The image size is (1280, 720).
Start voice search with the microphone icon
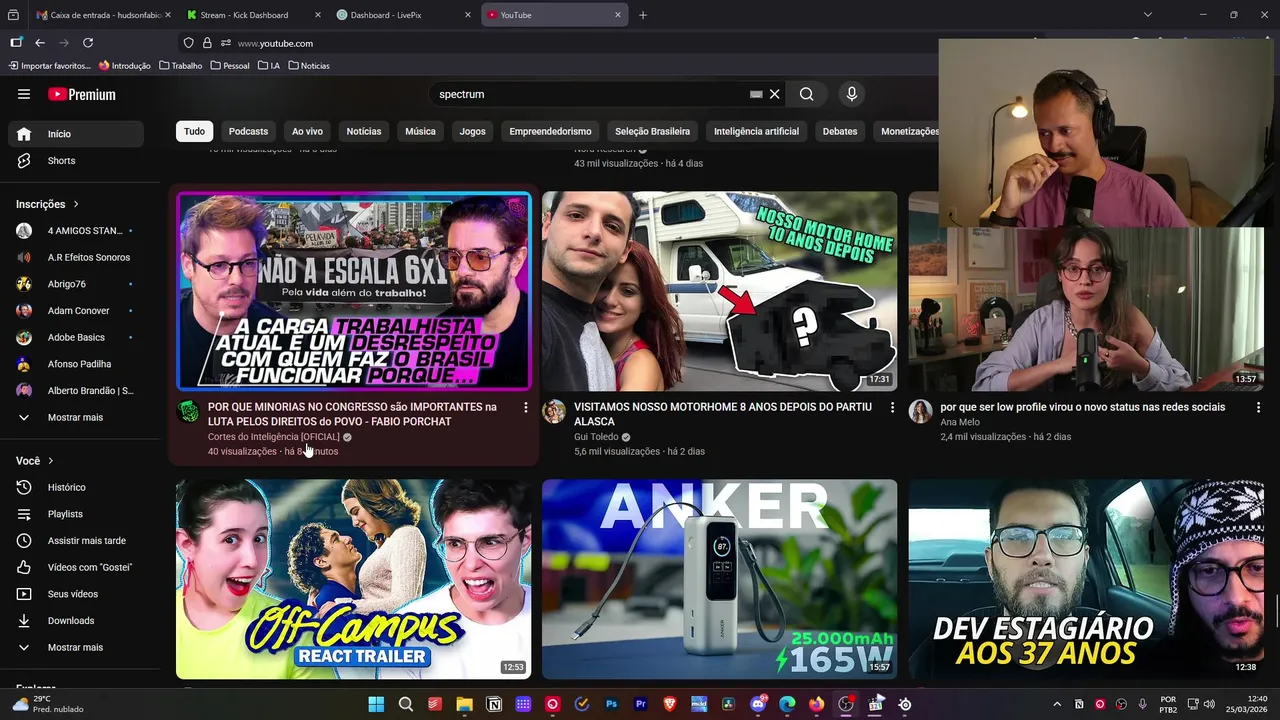pyautogui.click(x=852, y=94)
